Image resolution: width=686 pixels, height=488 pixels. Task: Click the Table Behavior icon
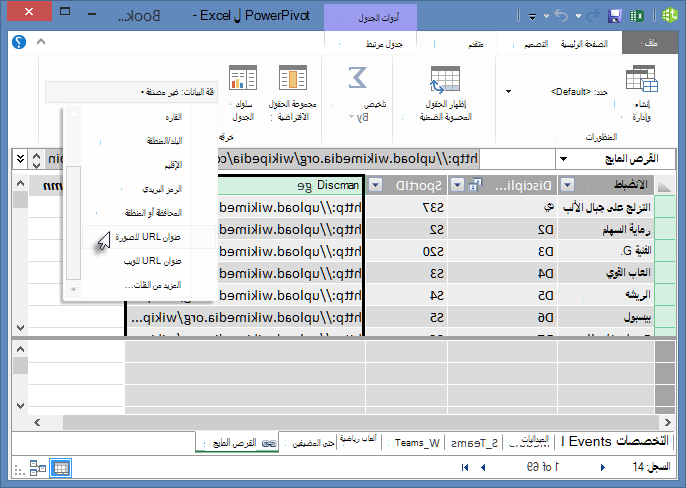click(243, 77)
